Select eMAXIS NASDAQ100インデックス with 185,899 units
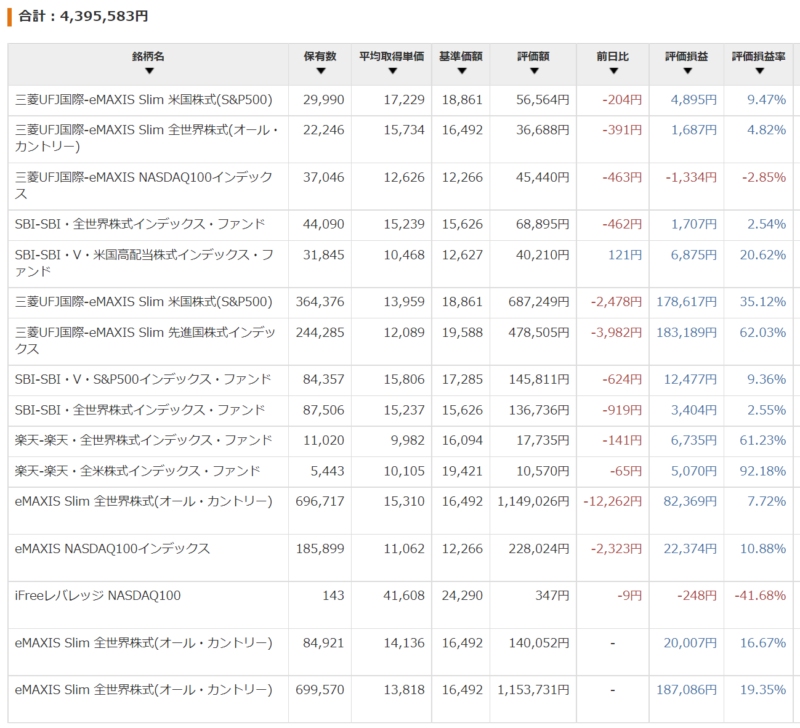The width and height of the screenshot is (800, 728). [112, 549]
